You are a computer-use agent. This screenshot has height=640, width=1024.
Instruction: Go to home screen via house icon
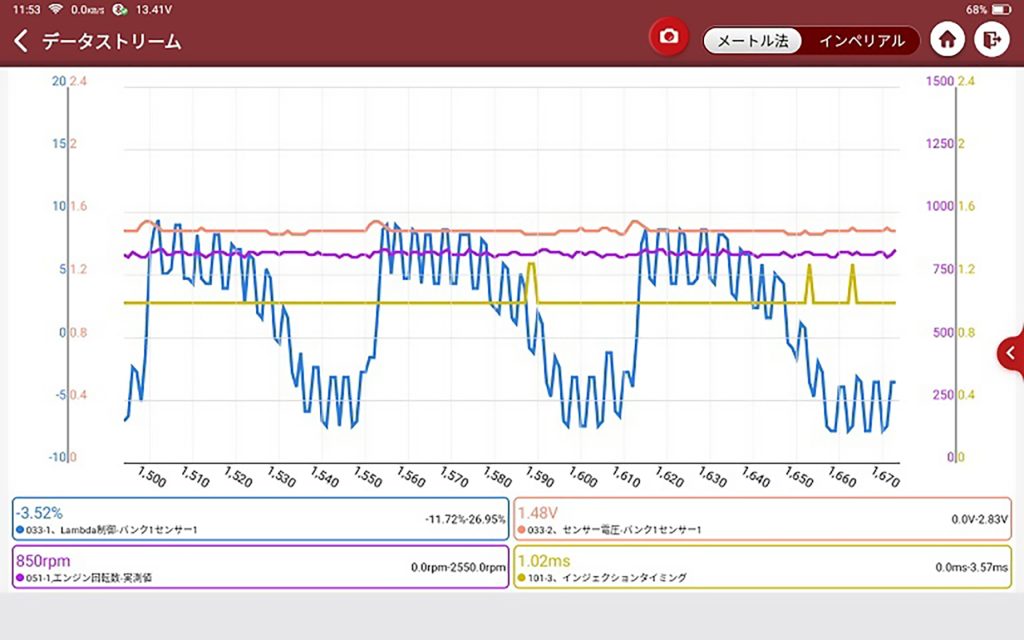coord(947,40)
